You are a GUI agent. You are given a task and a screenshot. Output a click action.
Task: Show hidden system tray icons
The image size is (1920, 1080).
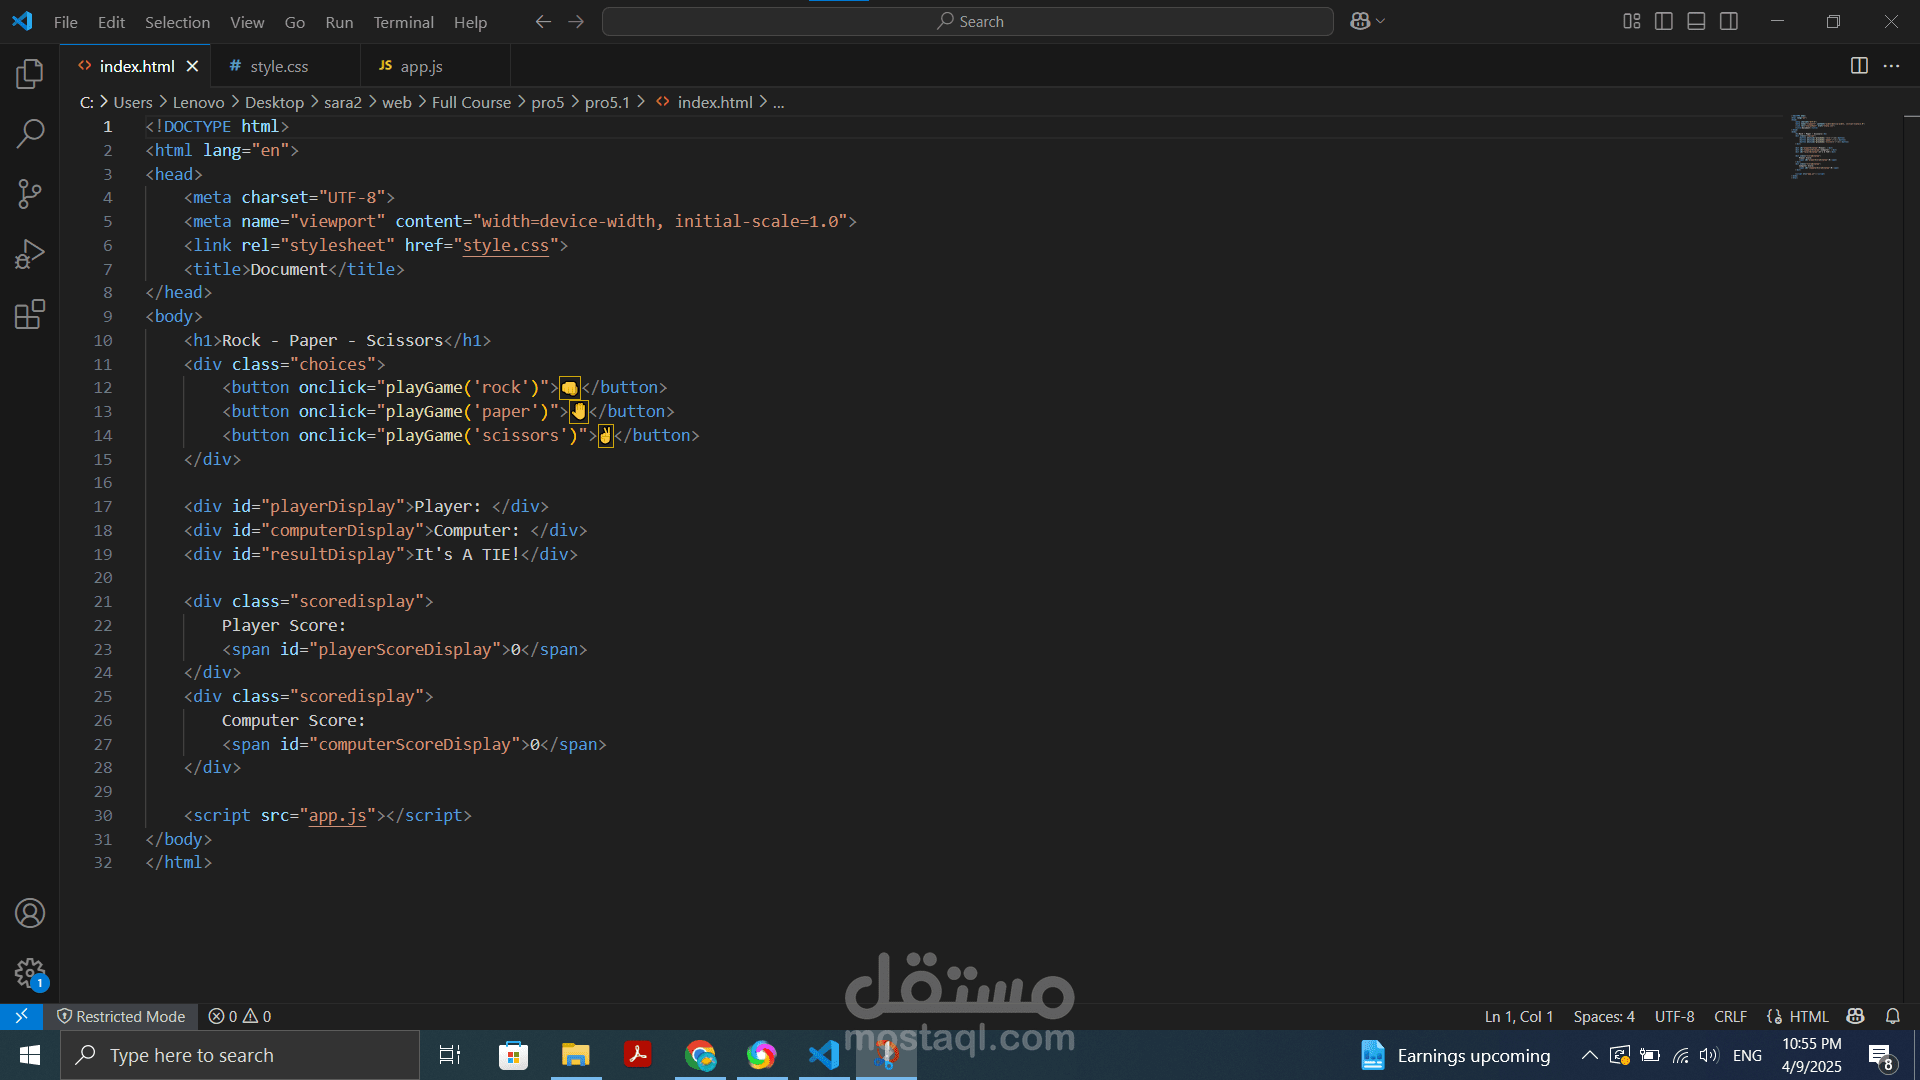1589,1055
